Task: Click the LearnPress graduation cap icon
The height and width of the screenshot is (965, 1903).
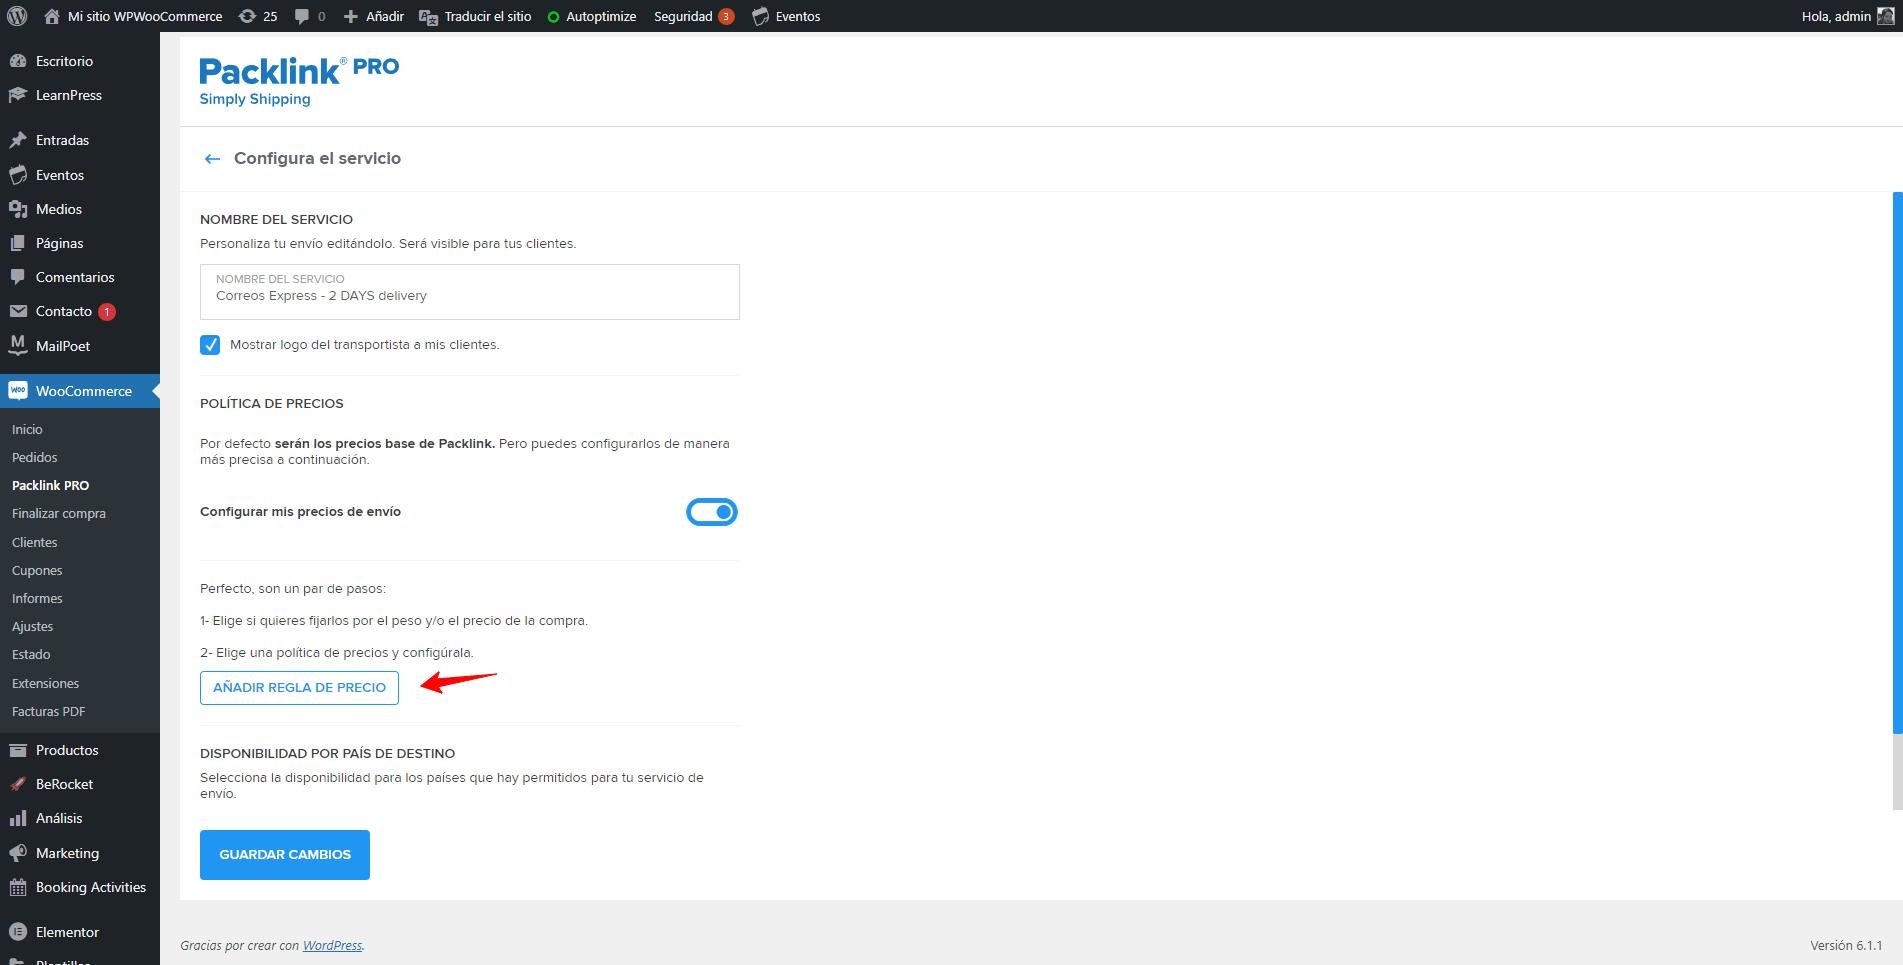Action: point(18,95)
